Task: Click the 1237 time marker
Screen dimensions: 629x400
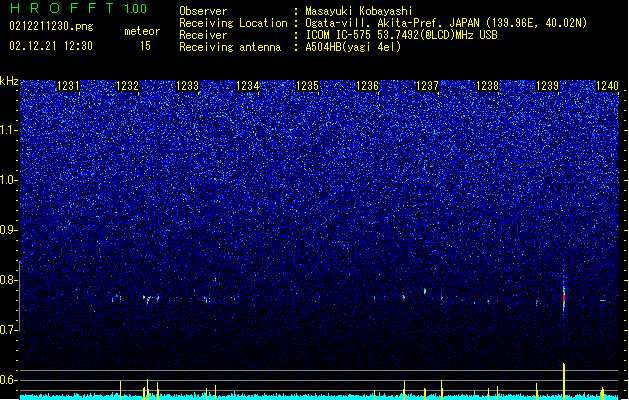Action: tap(428, 86)
